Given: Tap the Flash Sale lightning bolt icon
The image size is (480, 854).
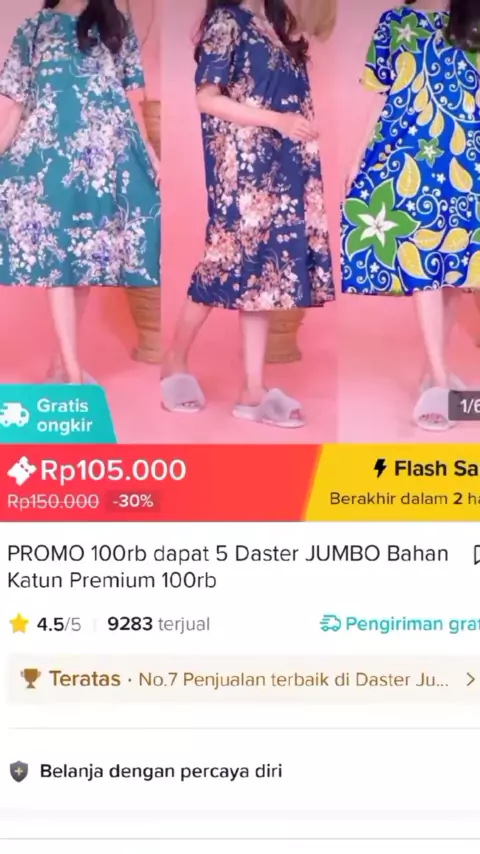Looking at the screenshot, I should (380, 468).
